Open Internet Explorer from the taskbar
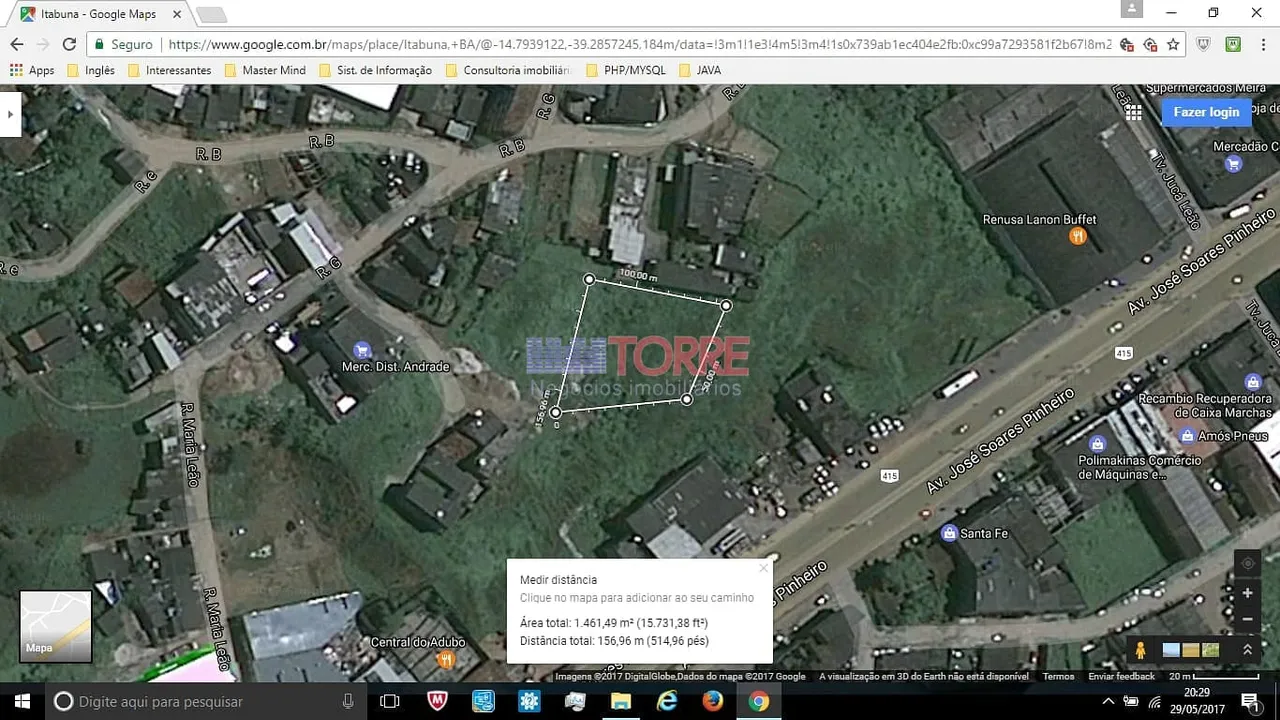 [666, 701]
